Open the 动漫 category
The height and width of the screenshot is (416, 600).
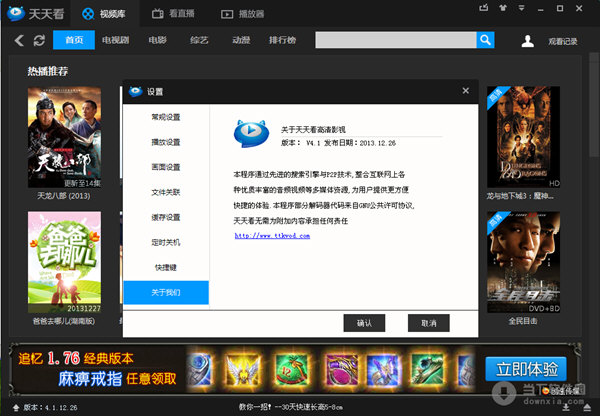point(241,40)
